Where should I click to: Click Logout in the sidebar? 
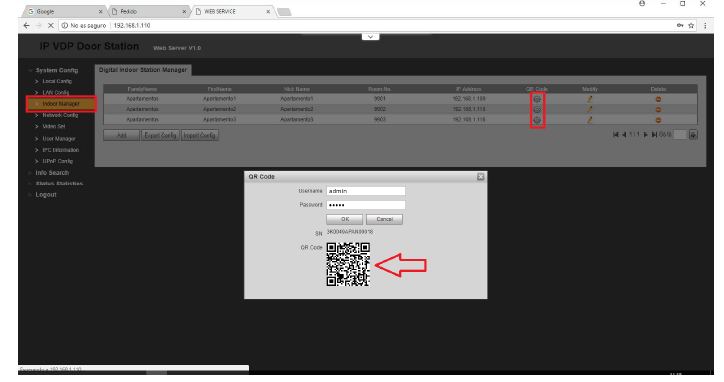pyautogui.click(x=46, y=195)
